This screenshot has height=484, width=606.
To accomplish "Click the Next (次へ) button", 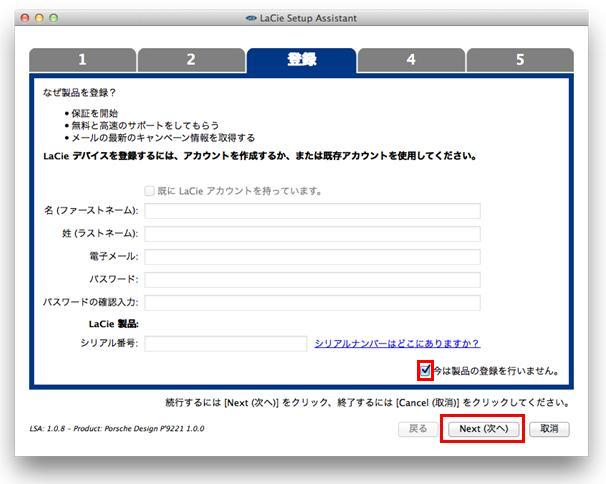I will (x=483, y=429).
